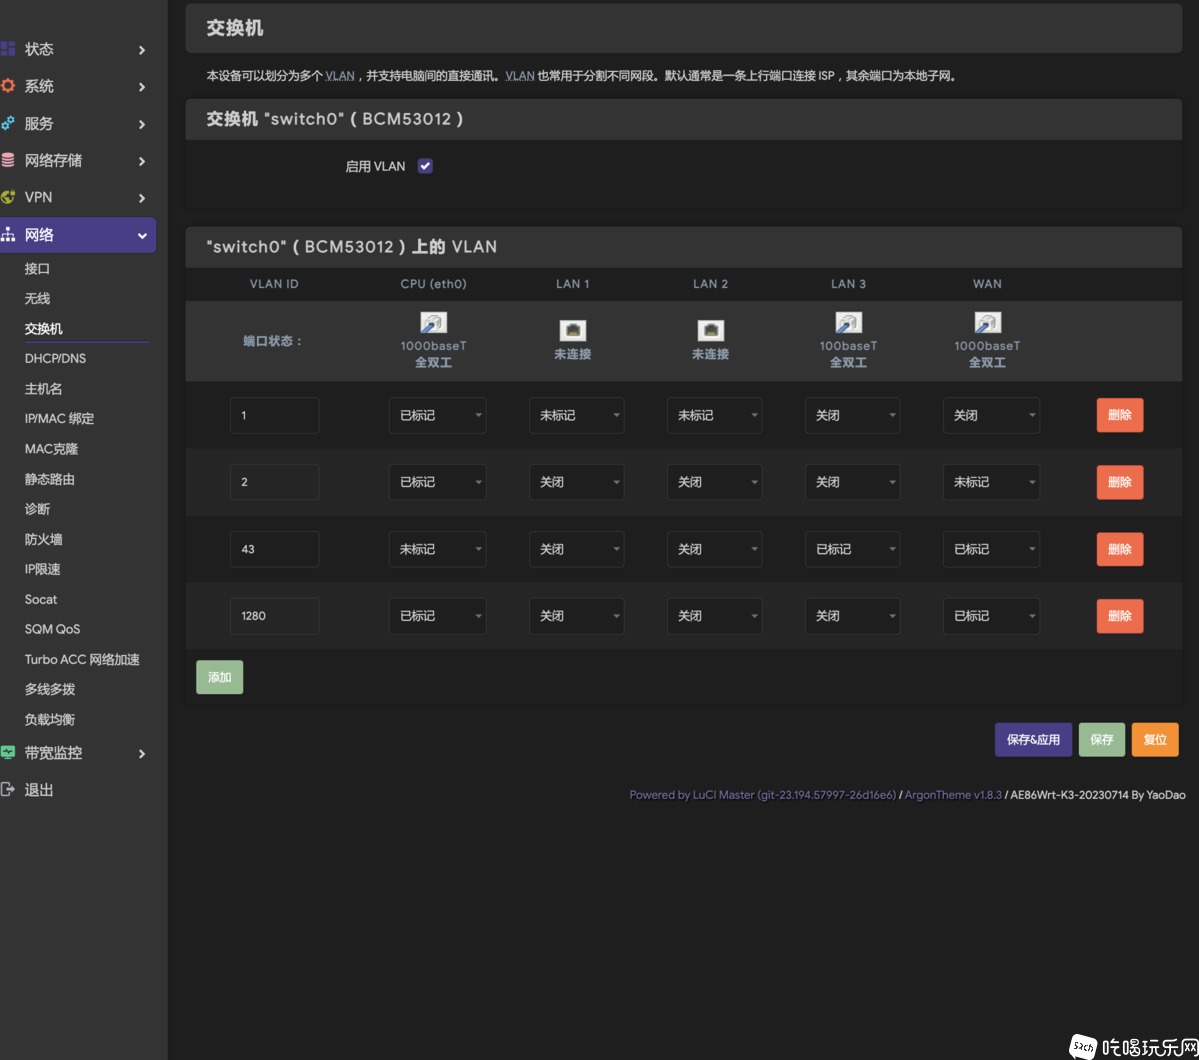Open the Socat page

41,599
